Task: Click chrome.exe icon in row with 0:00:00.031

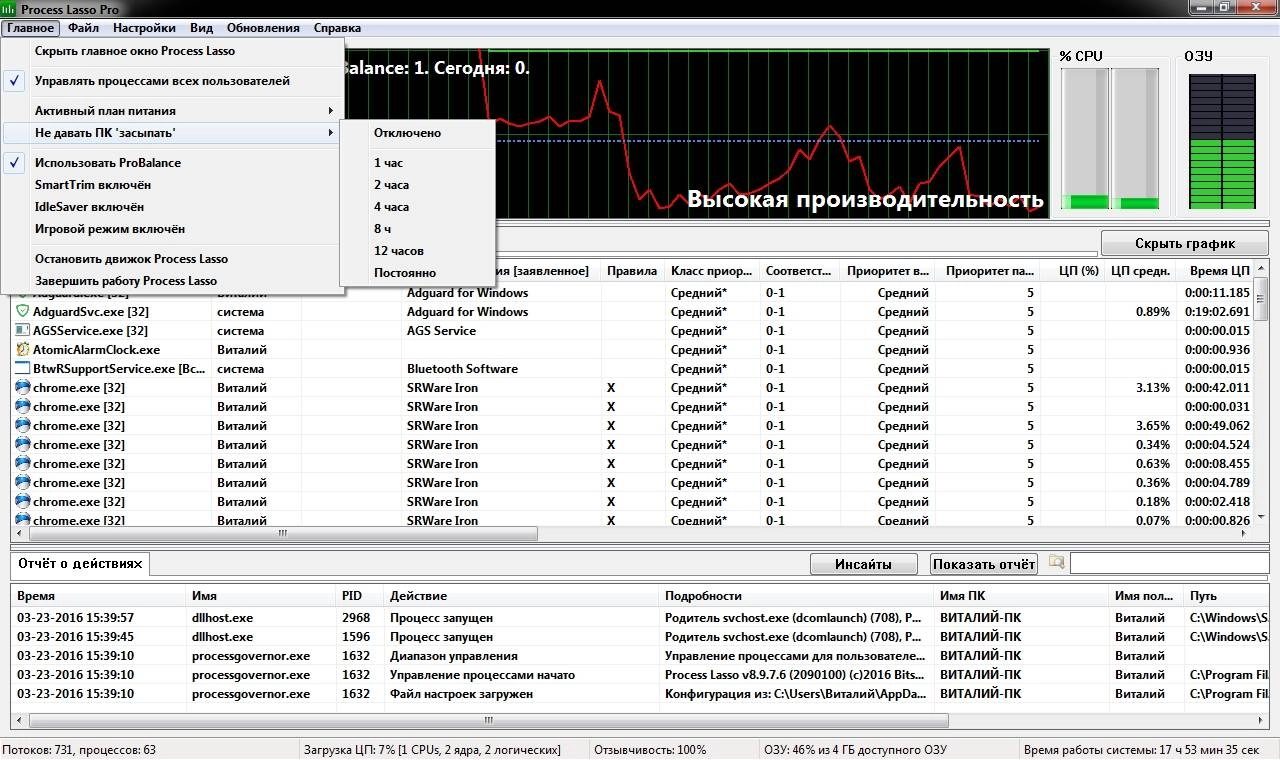Action: coord(23,407)
